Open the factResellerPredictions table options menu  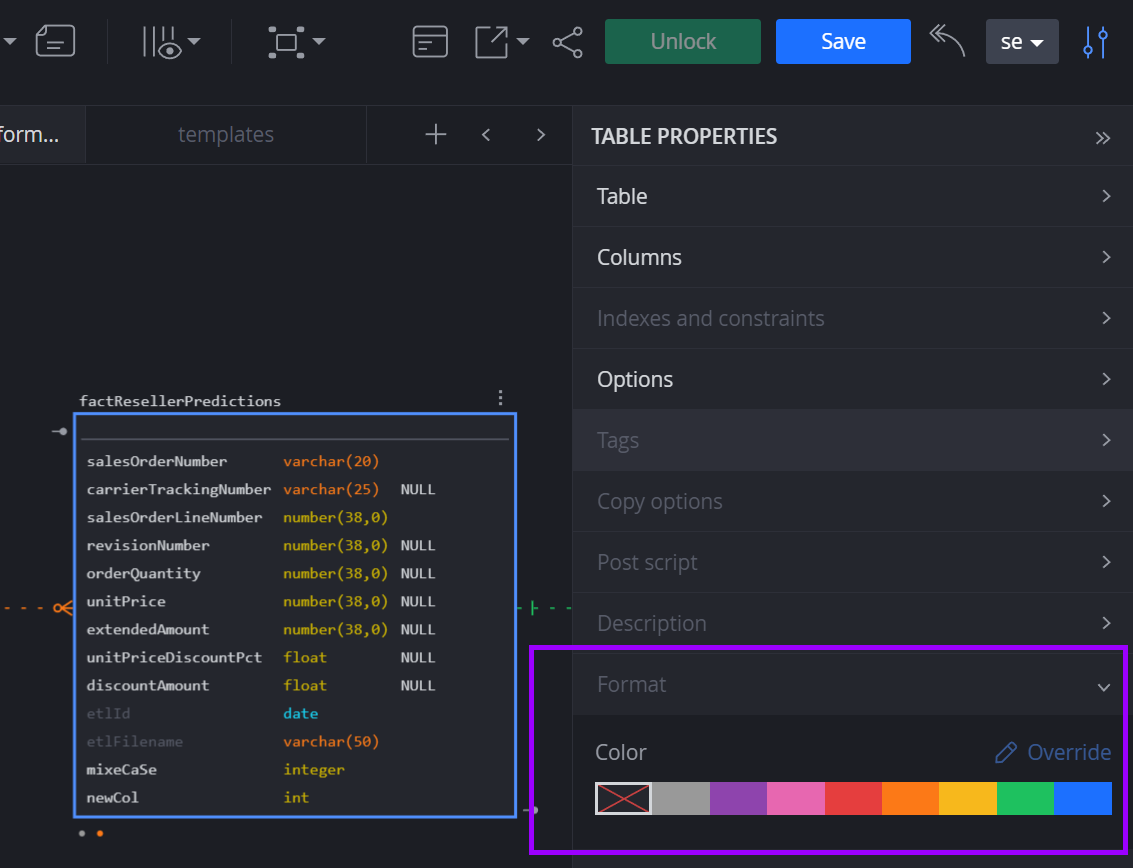(x=500, y=397)
